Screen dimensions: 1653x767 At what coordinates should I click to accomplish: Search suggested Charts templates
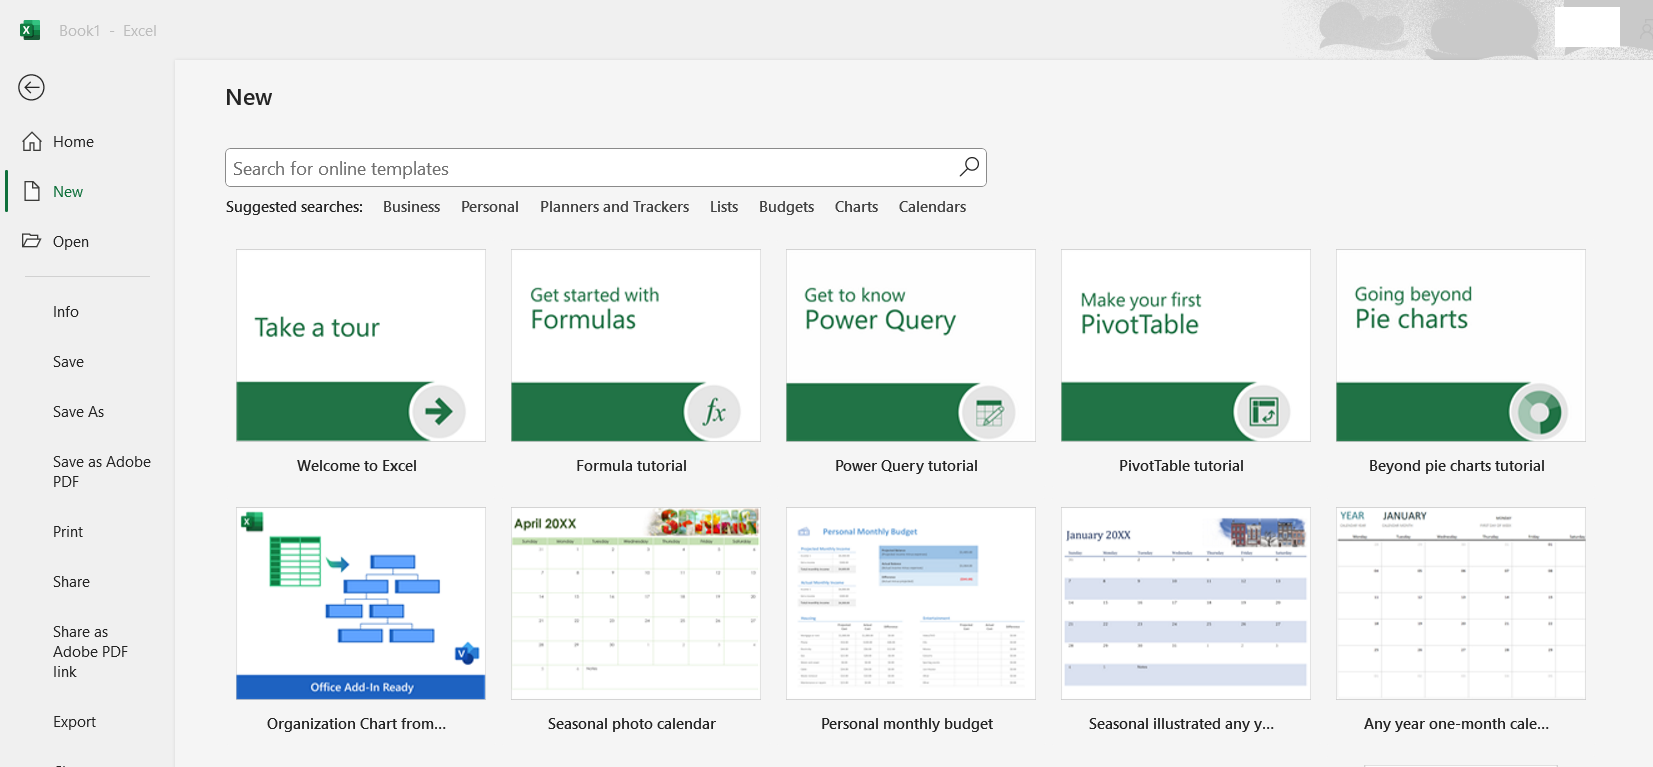pyautogui.click(x=856, y=207)
